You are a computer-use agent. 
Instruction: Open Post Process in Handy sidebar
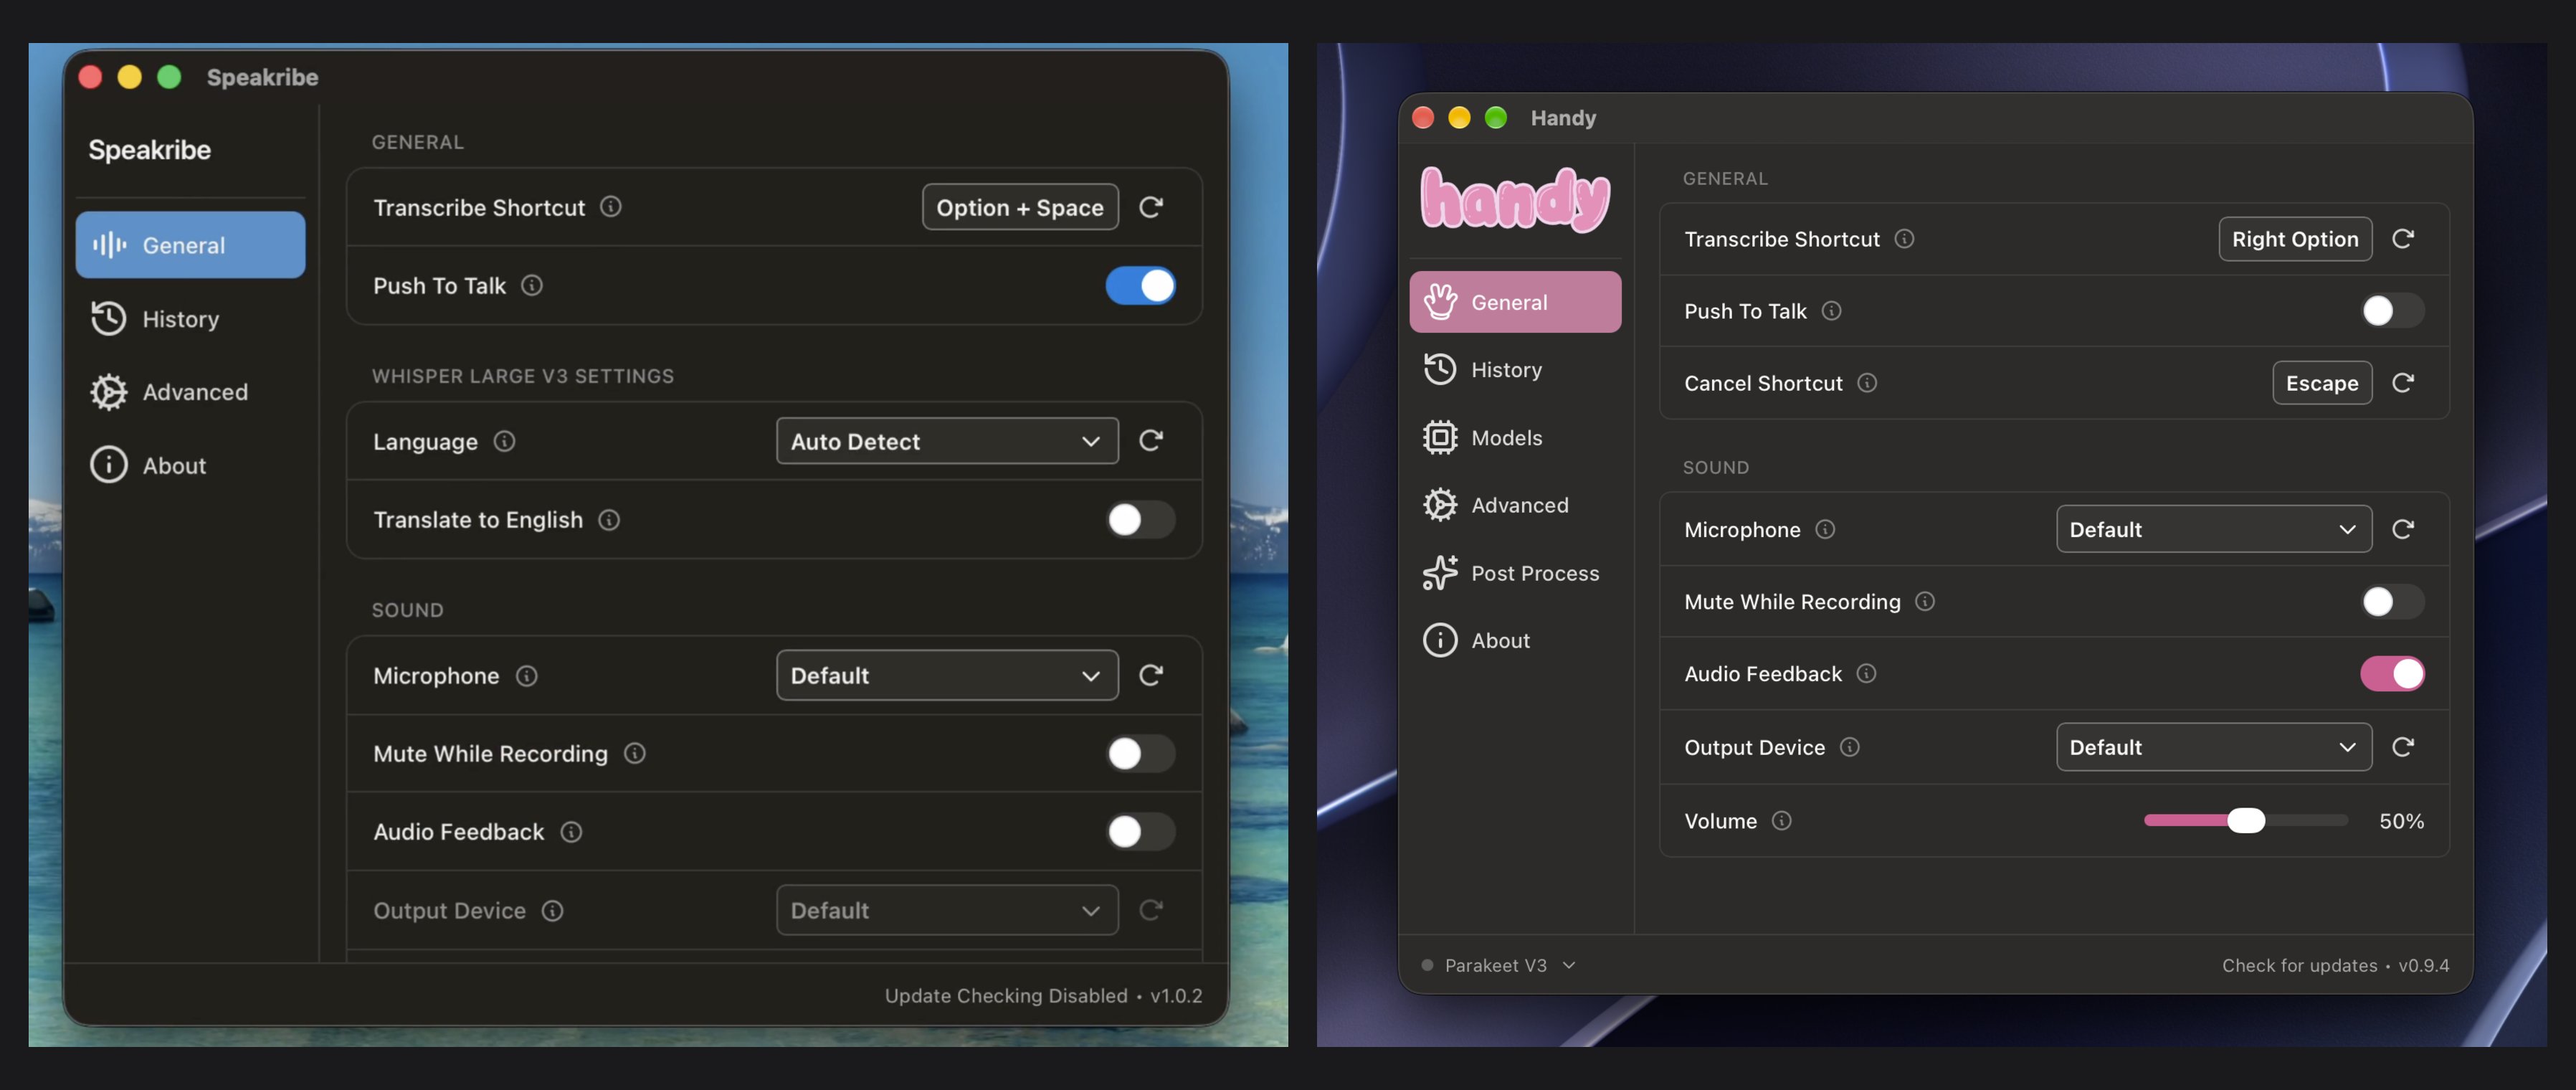[1515, 573]
